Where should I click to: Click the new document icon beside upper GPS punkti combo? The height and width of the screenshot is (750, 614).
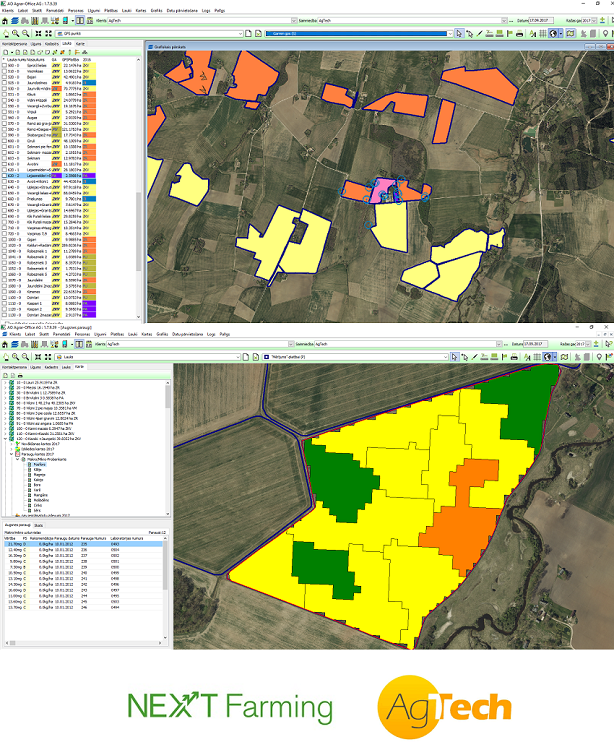[x=248, y=33]
